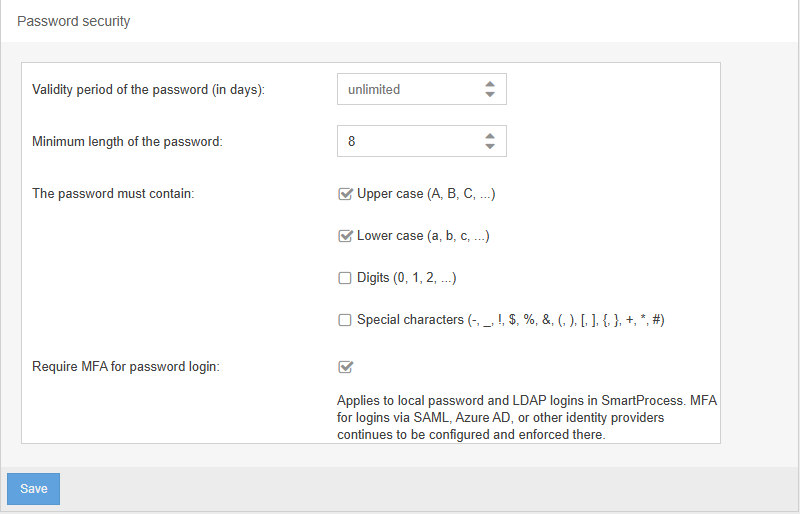Decrease the password validity period value
The height and width of the screenshot is (514, 800).
(x=490, y=94)
